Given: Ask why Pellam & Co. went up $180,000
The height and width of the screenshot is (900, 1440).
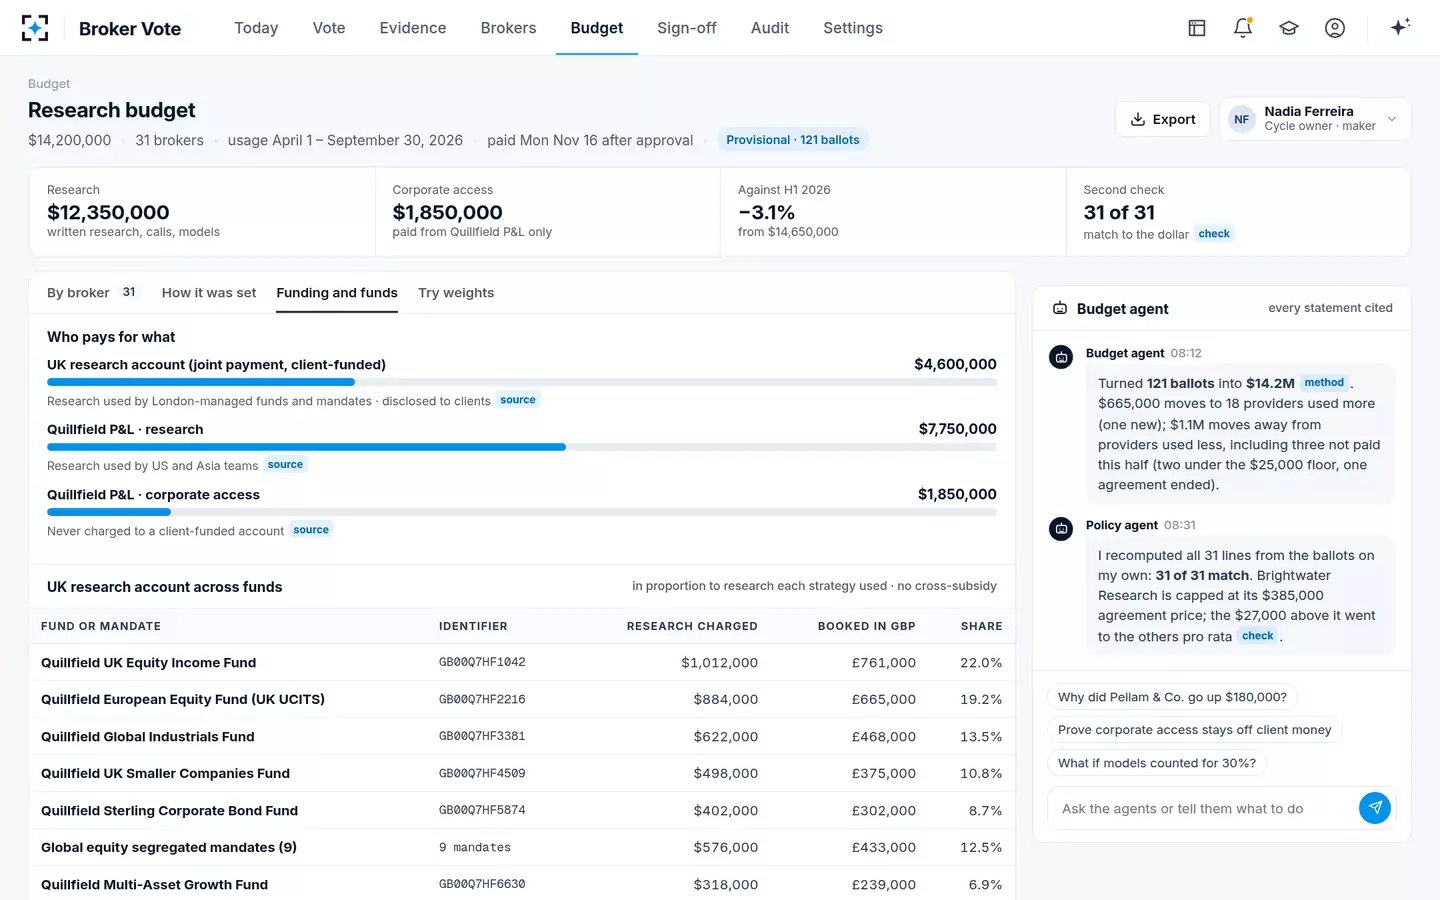Looking at the screenshot, I should [1172, 697].
